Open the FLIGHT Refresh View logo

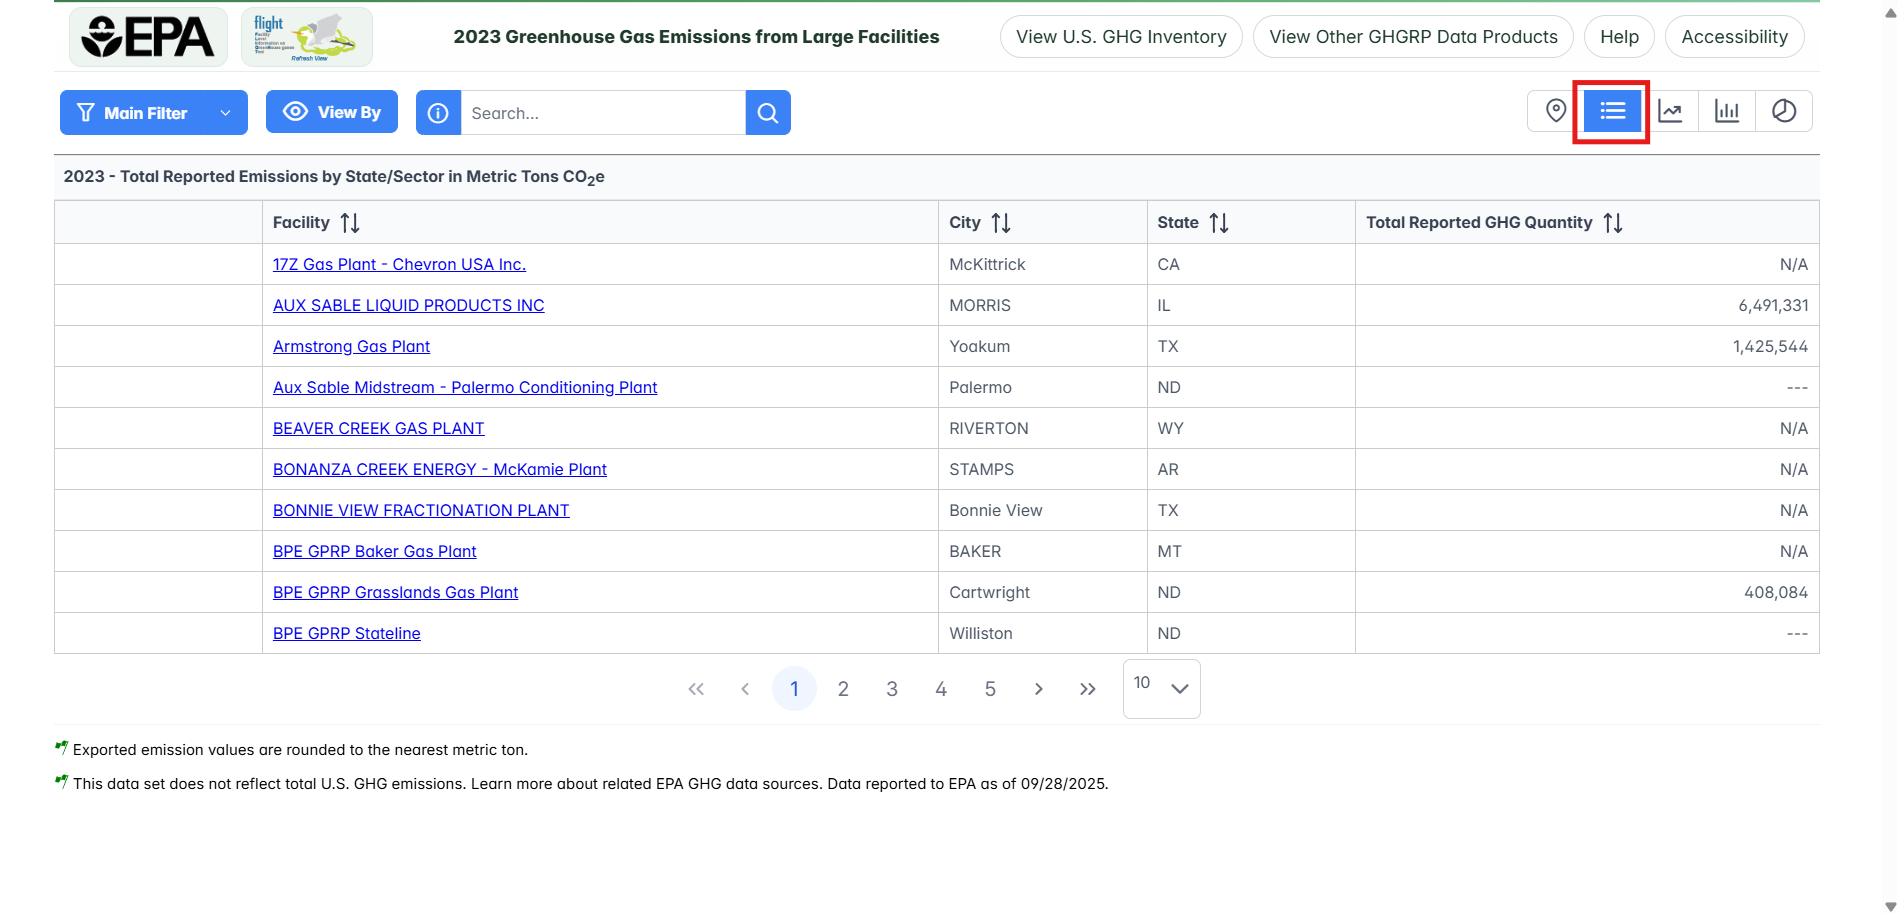coord(306,36)
